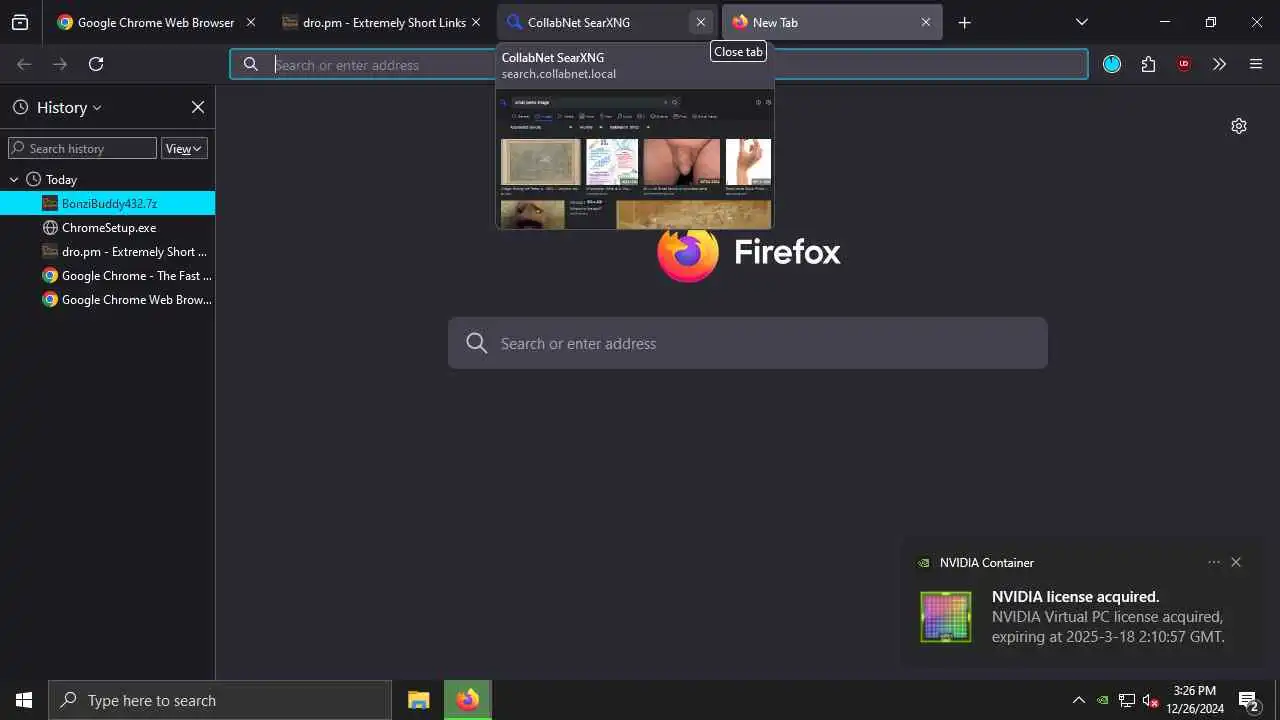
Task: Open dro.pm - Extremely Short history entry
Action: click(108, 251)
